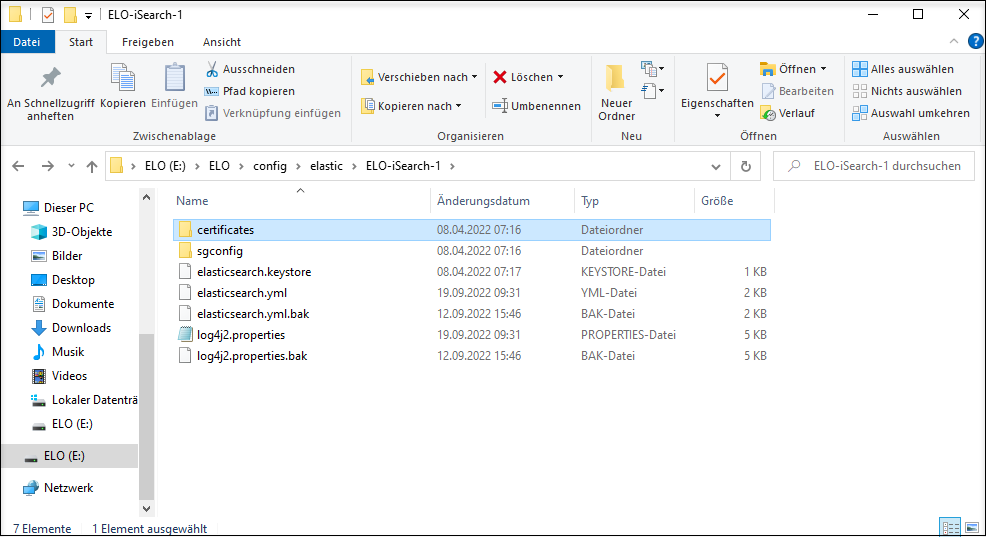Customize quick access toolbar dropdown
This screenshot has height=537, width=986.
88,15
